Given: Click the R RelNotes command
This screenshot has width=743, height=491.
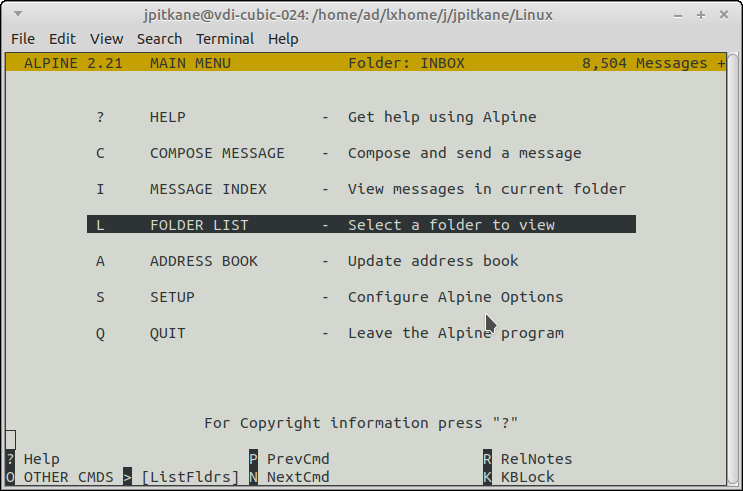Looking at the screenshot, I should (527, 459).
